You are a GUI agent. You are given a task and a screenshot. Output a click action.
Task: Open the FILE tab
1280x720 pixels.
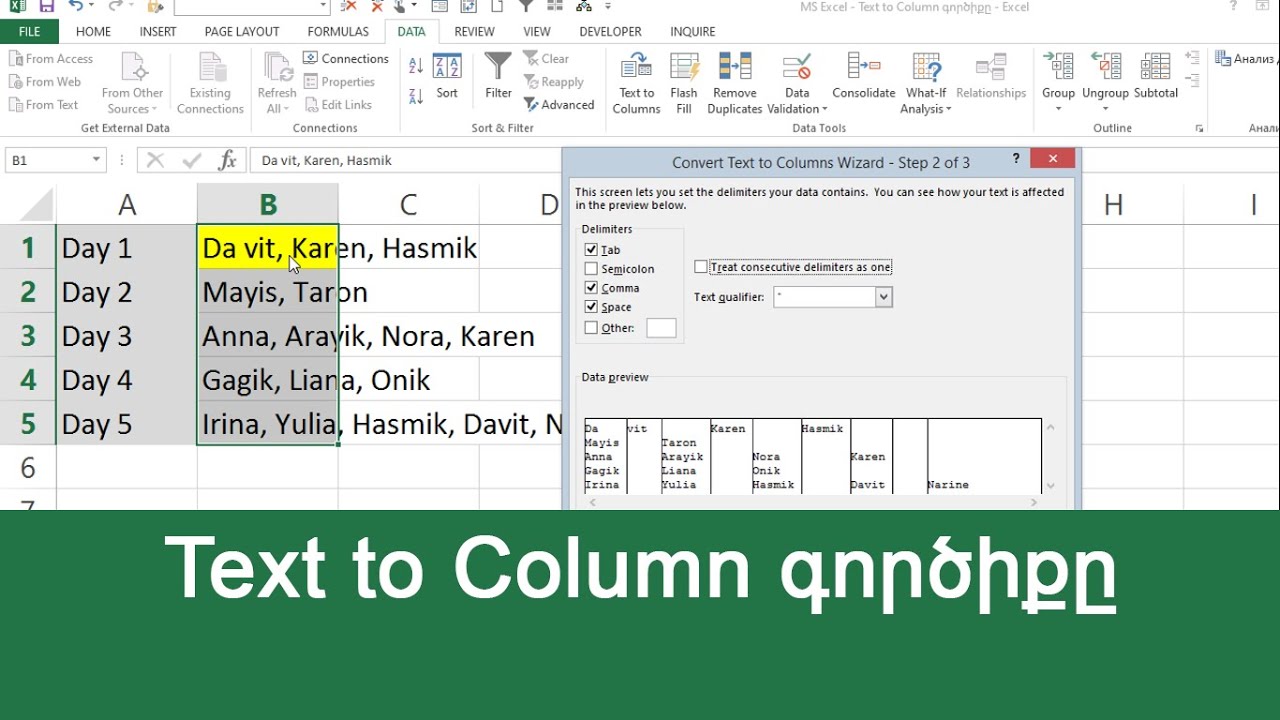click(x=30, y=32)
